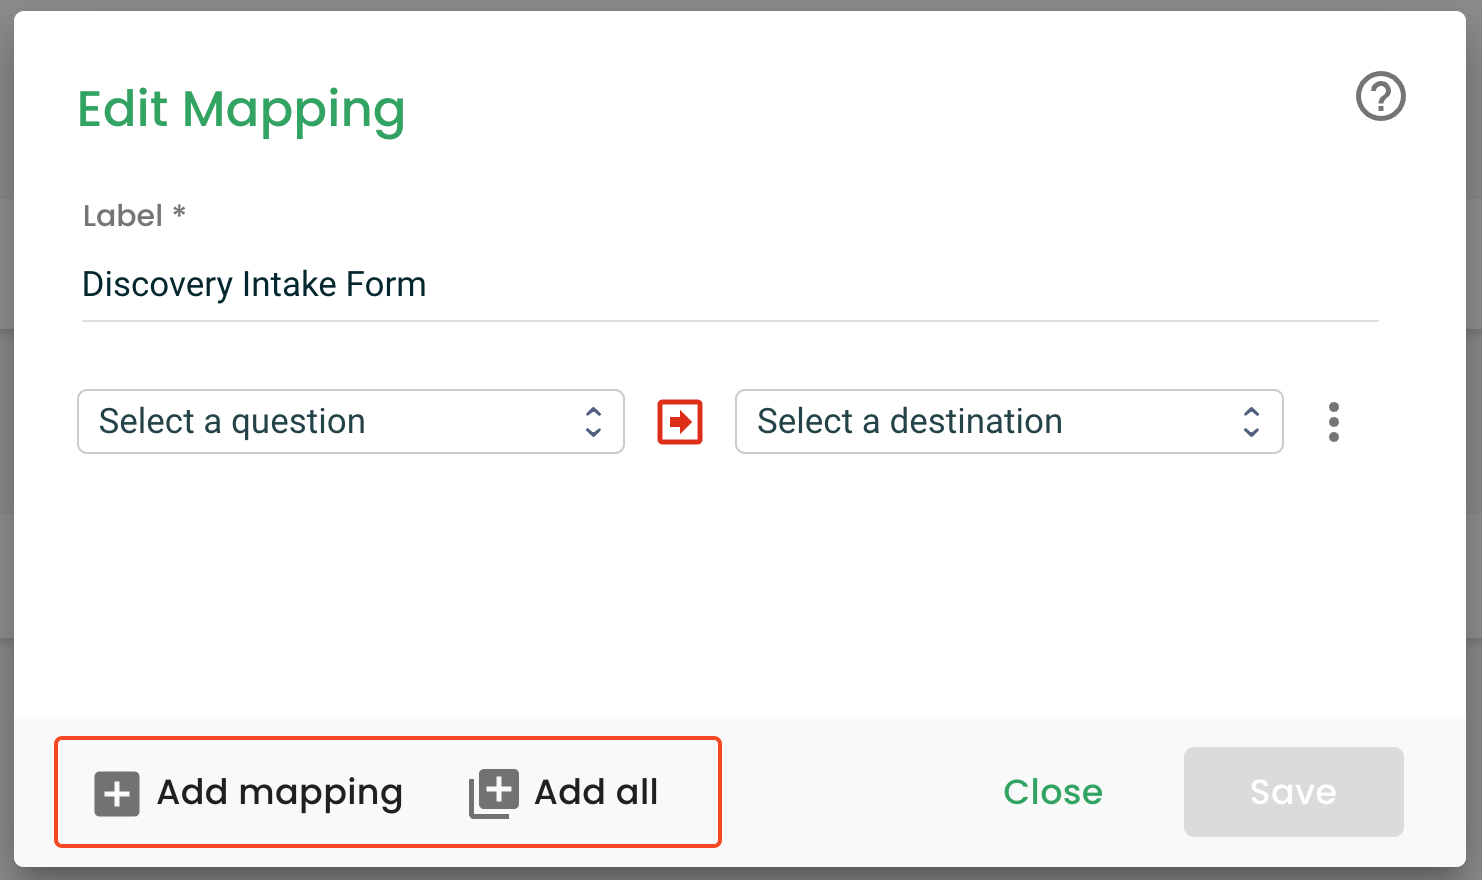Open the Select a question dropdown
The image size is (1482, 880).
click(351, 421)
